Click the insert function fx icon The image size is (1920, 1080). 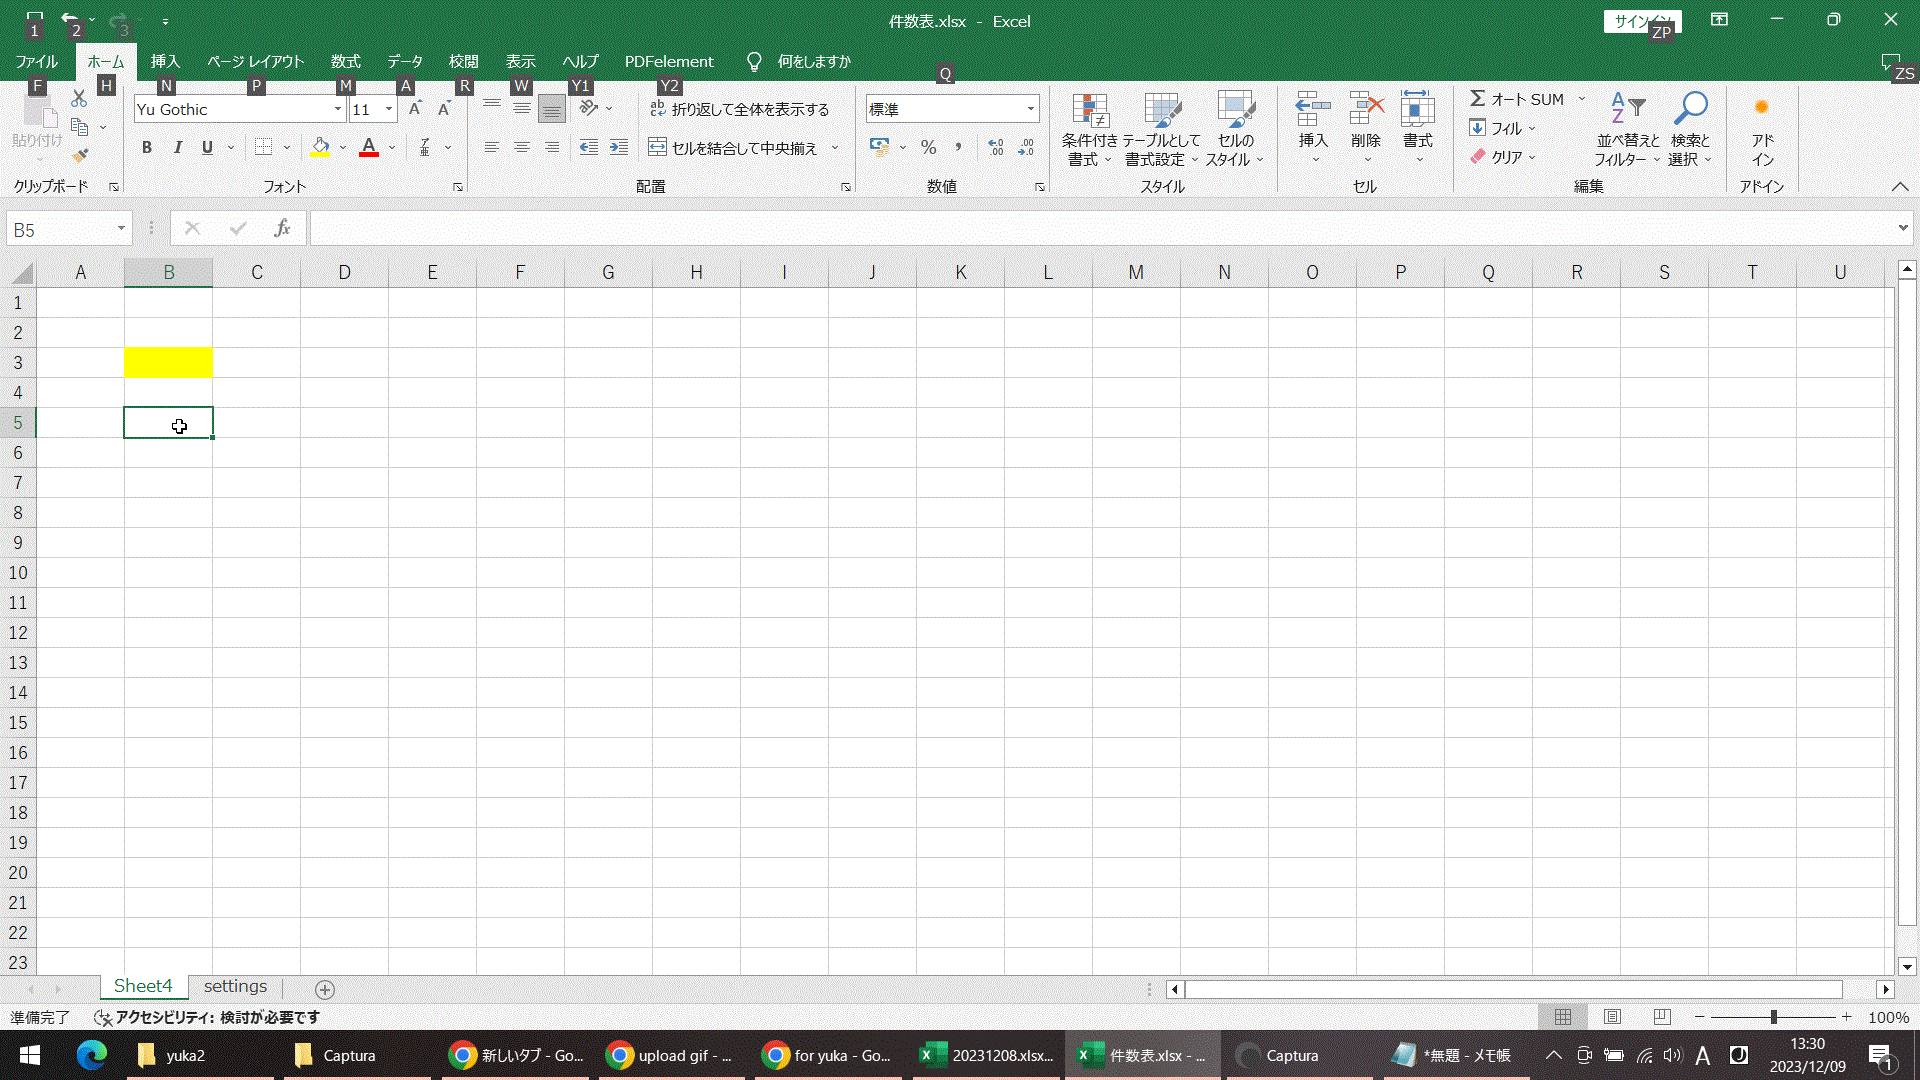[282, 229]
